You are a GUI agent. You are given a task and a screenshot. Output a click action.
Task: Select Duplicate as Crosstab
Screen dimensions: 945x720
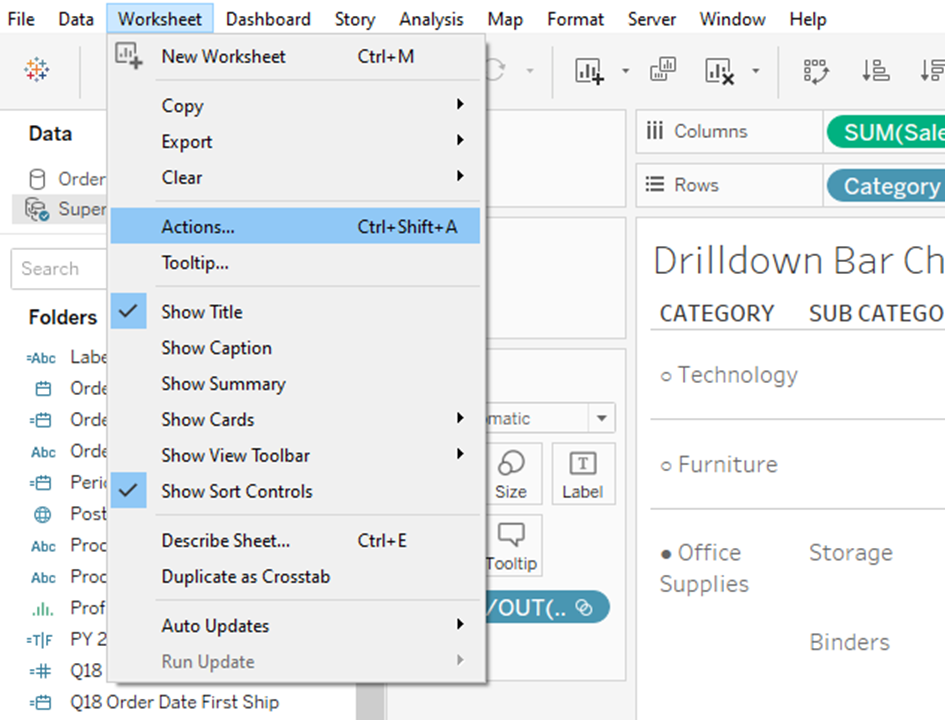click(x=295, y=577)
